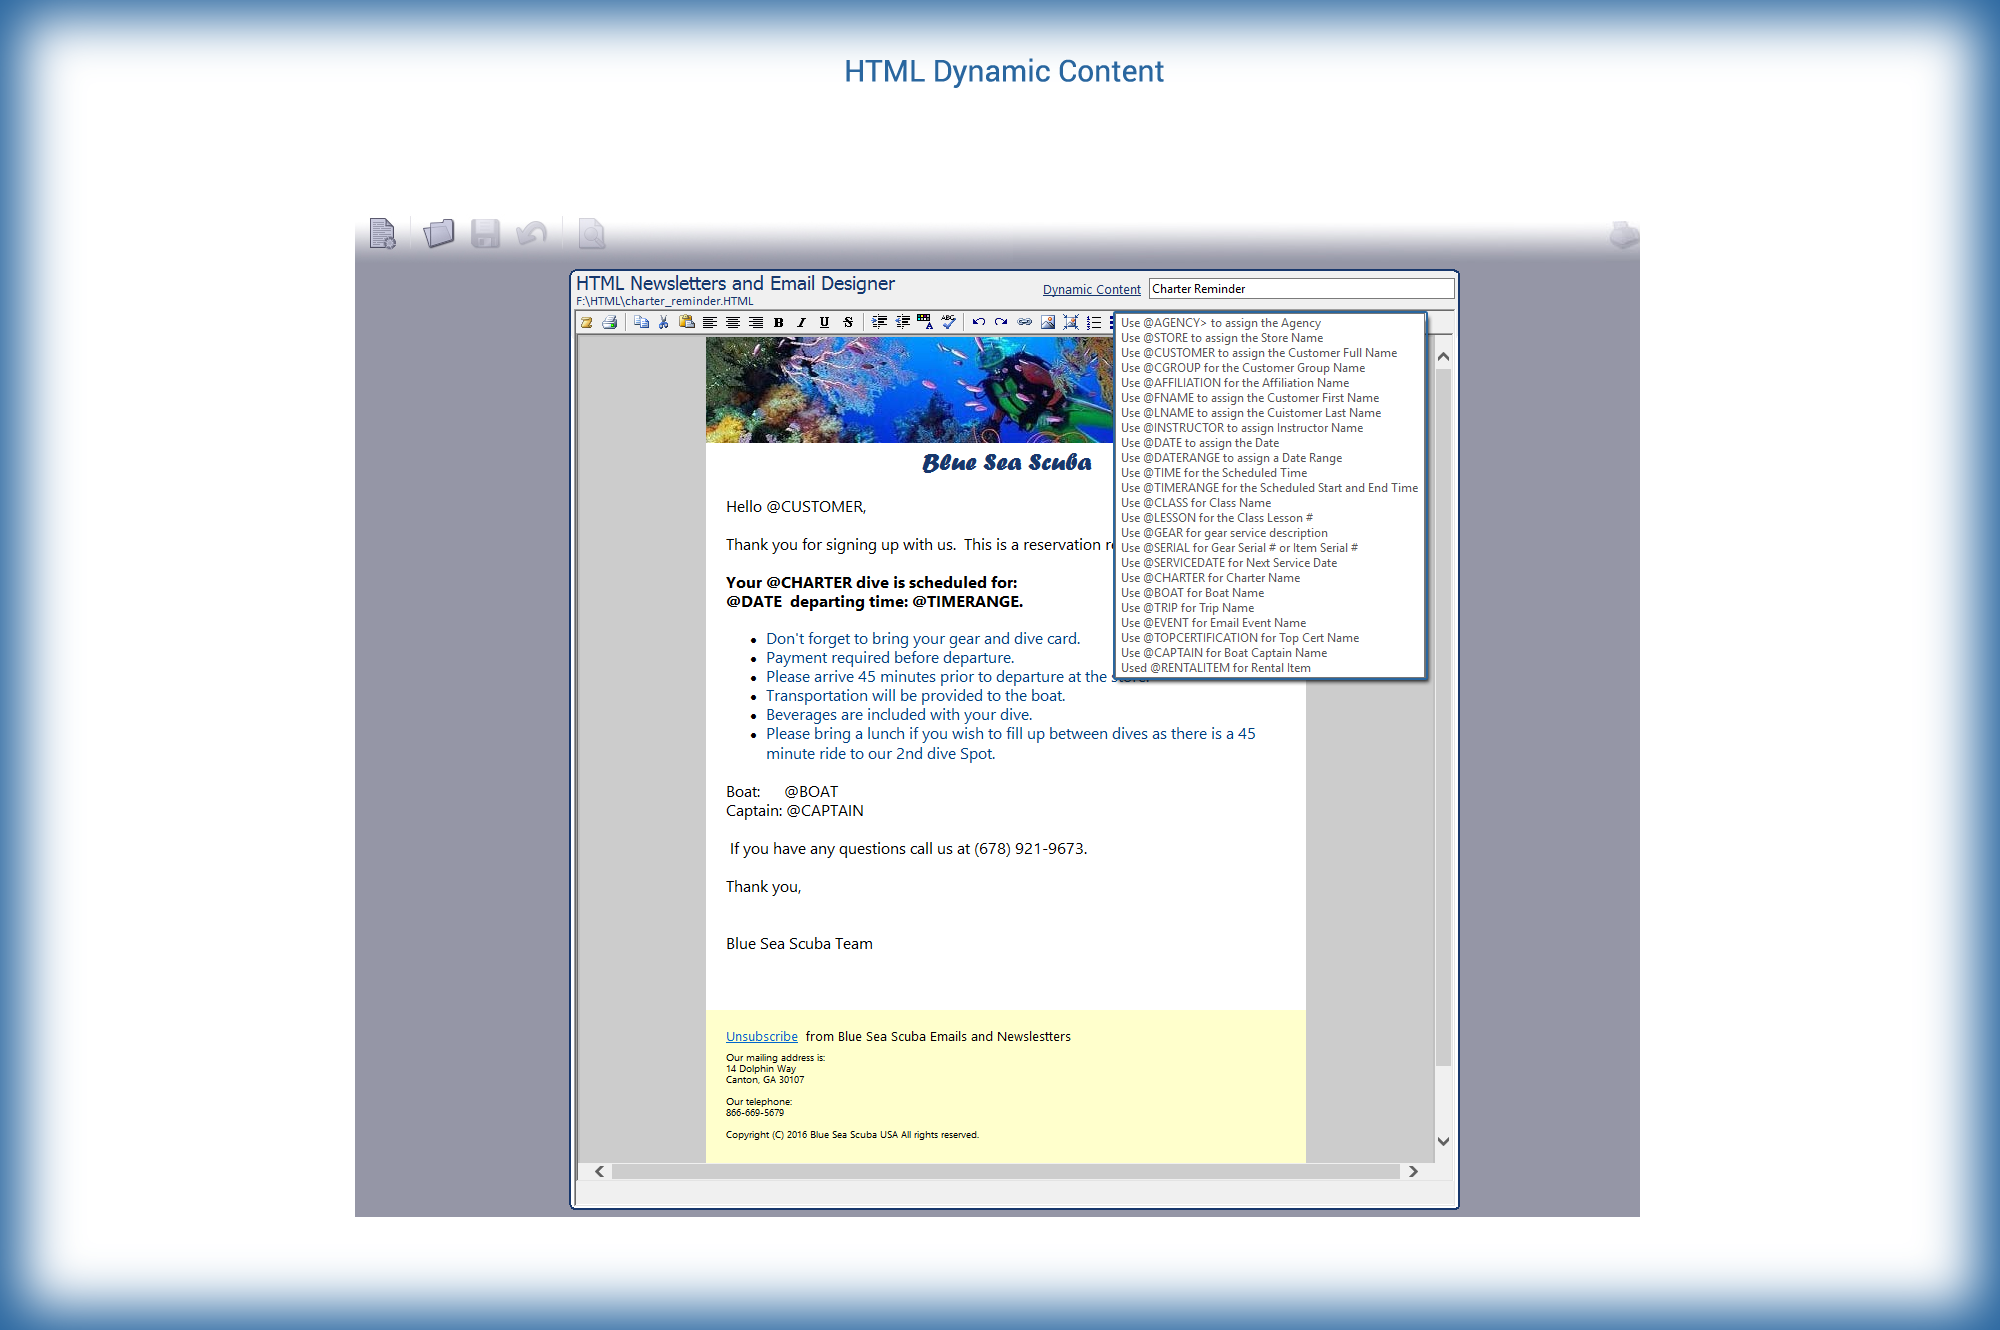
Task: Select '@CUSTOMER' Customer Full Name entry
Action: pyautogui.click(x=1259, y=353)
